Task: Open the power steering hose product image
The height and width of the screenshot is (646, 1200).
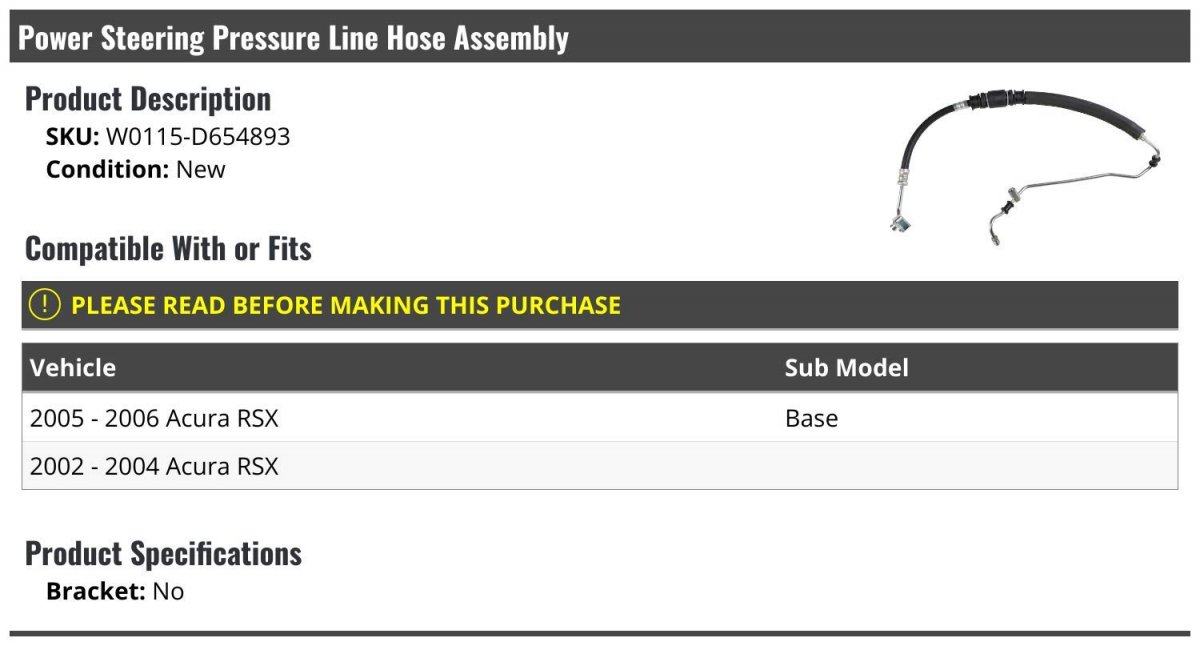Action: tap(1027, 166)
